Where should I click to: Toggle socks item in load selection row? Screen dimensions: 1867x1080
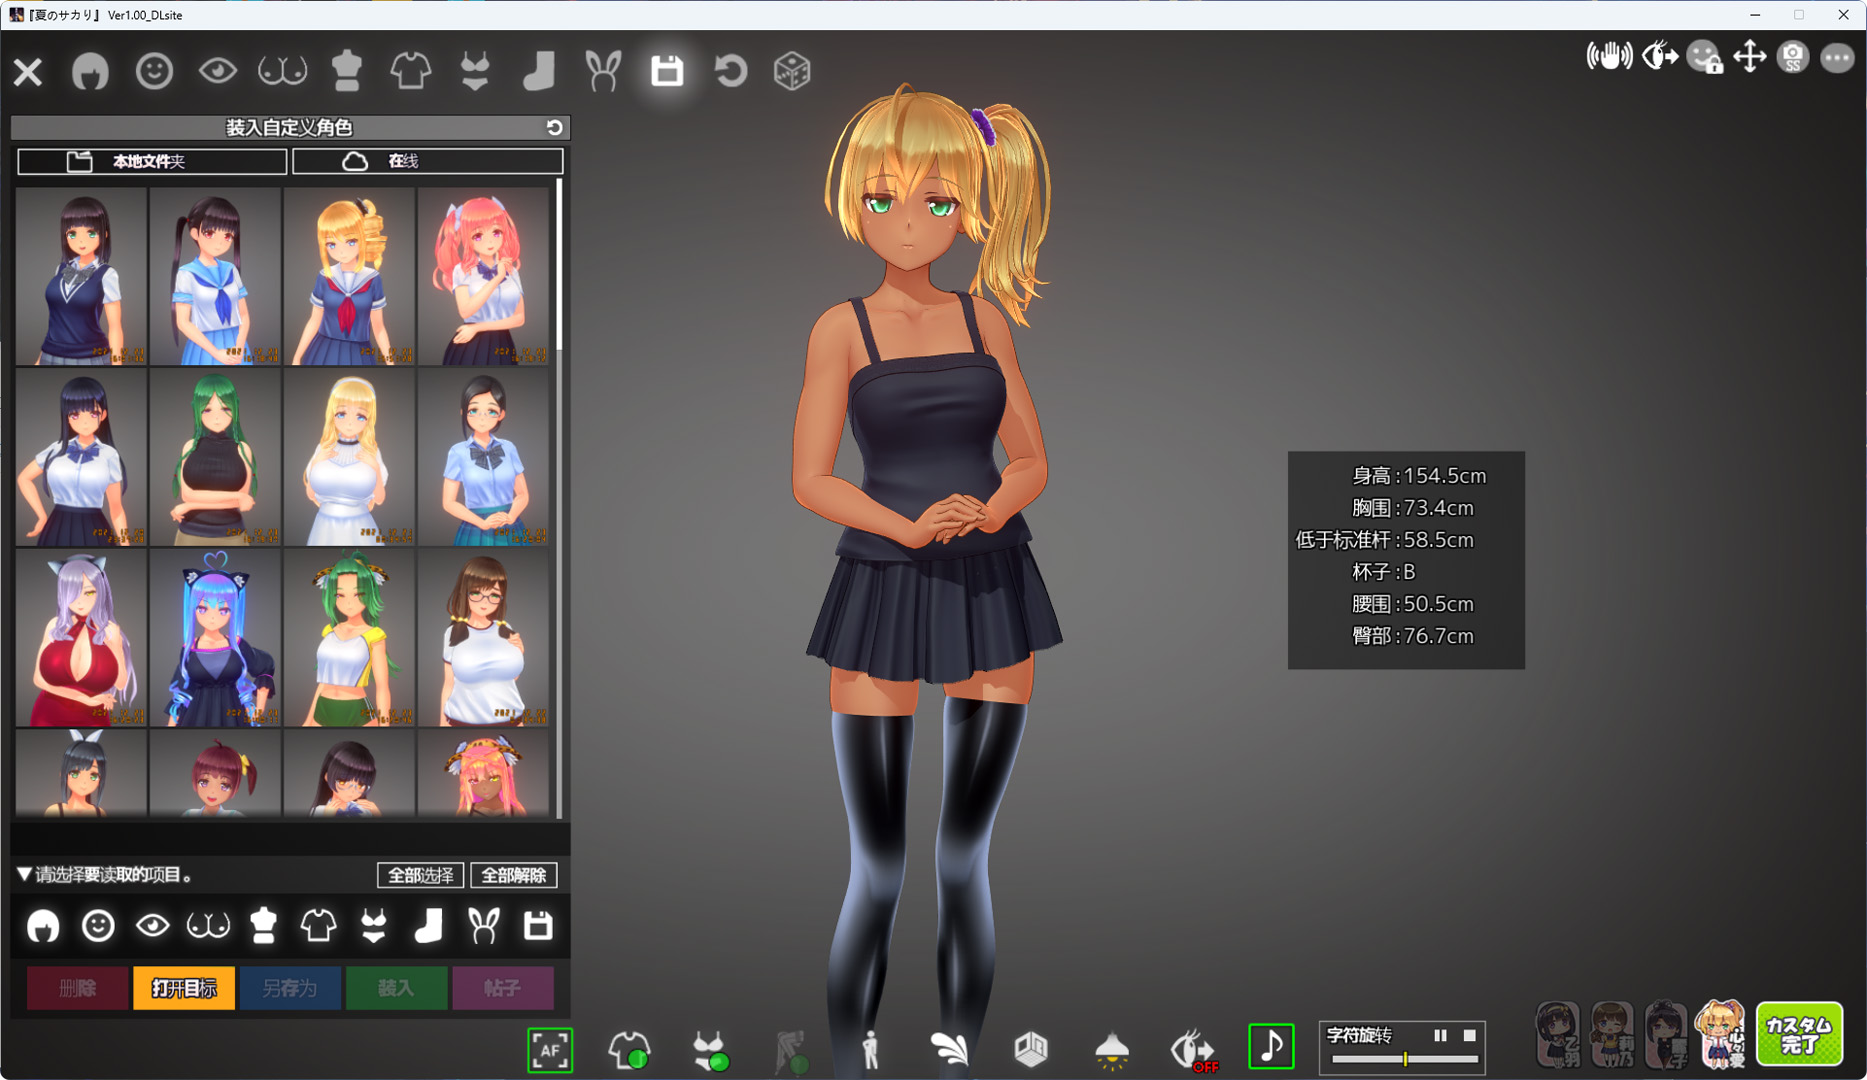[429, 926]
